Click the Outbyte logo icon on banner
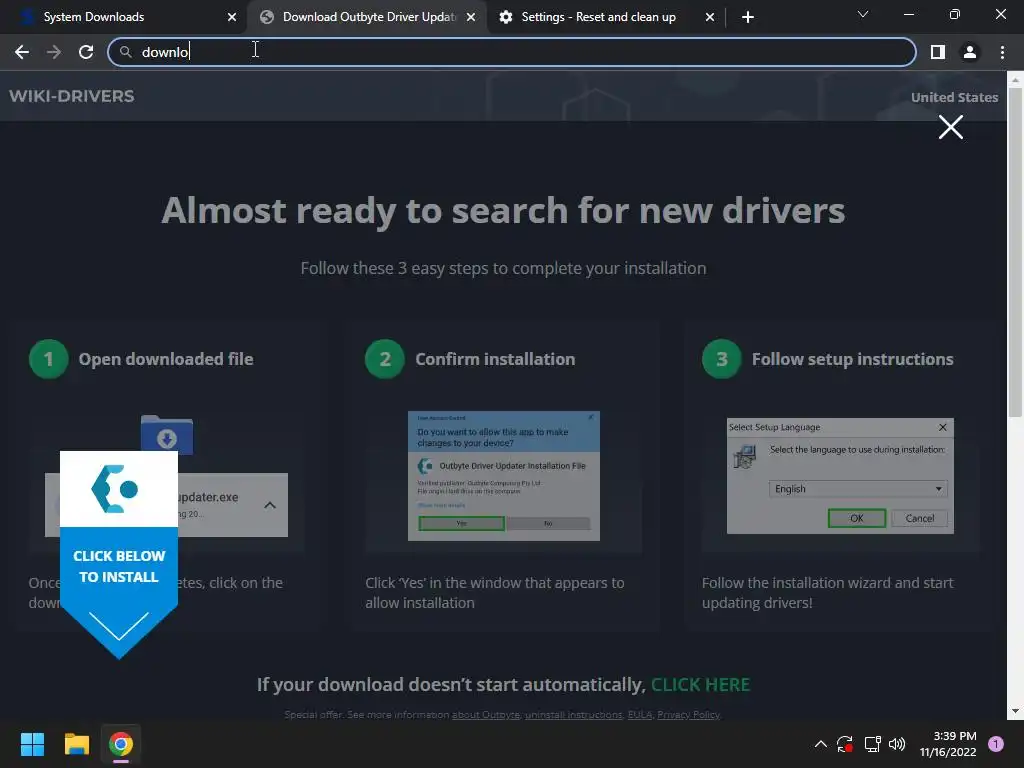 coord(115,488)
